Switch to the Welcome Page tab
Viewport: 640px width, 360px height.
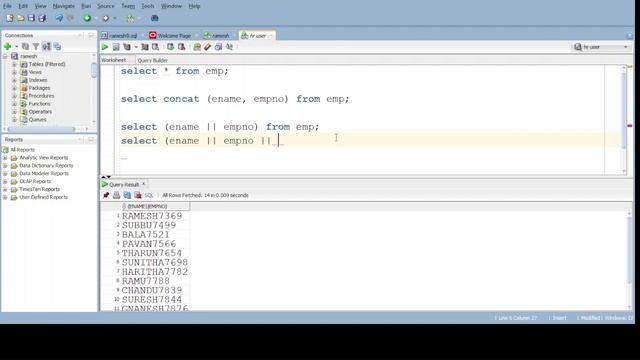tap(171, 36)
